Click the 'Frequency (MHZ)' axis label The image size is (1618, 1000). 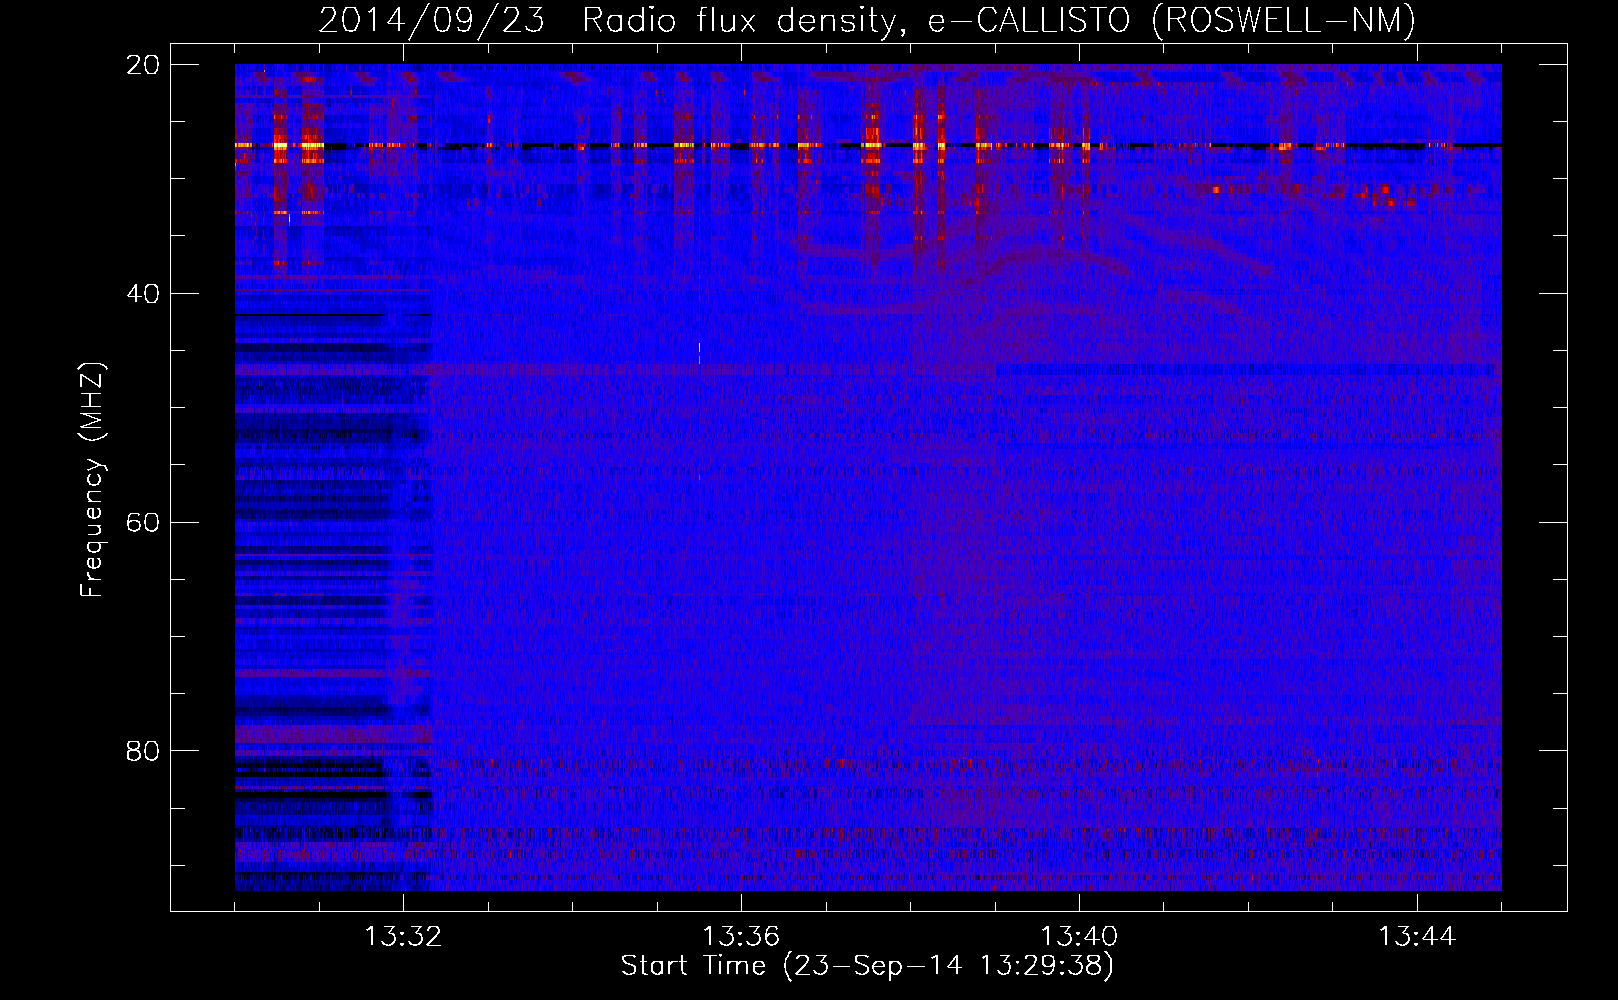click(92, 480)
